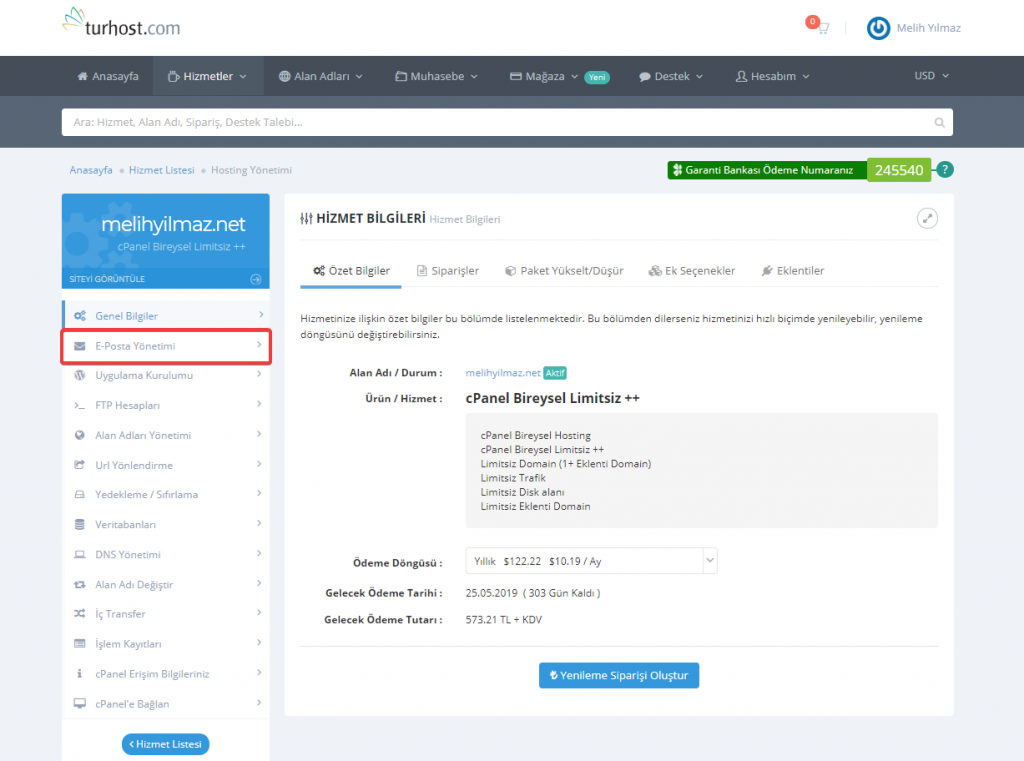Open cPanel'e Bağlan sidebar item

[166, 704]
